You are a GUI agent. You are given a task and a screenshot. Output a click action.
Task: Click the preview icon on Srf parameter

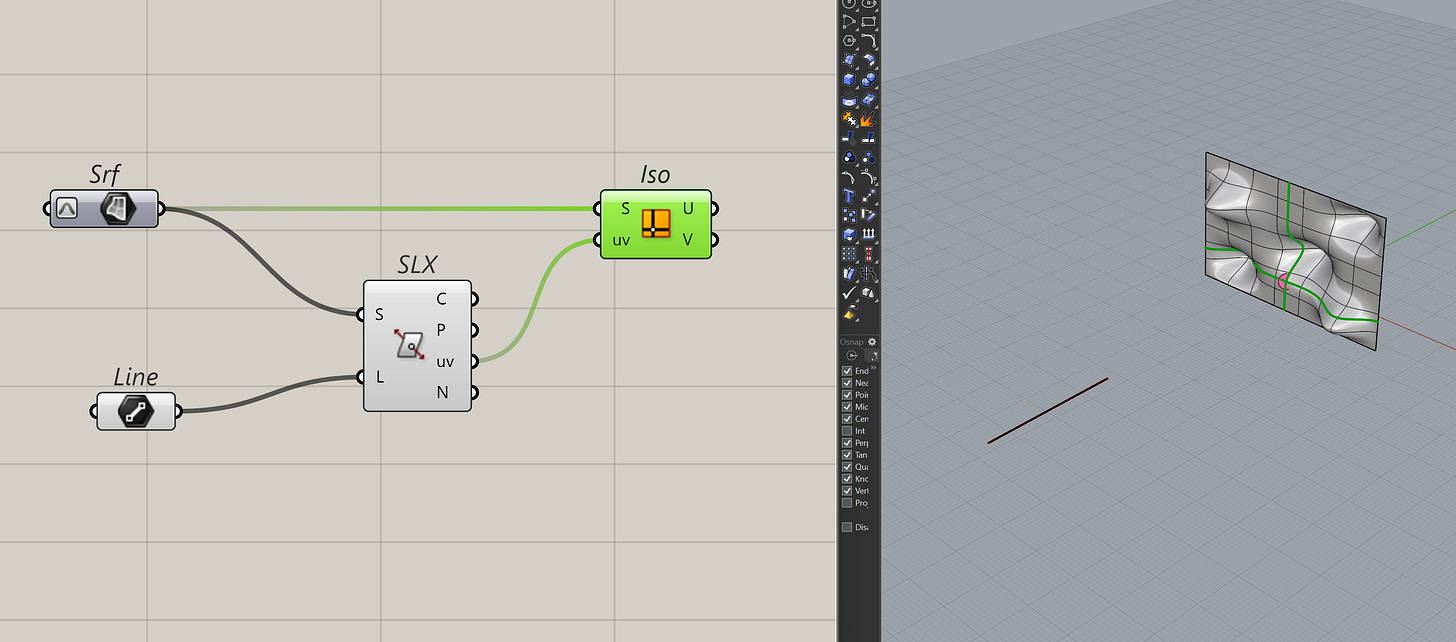(x=66, y=209)
